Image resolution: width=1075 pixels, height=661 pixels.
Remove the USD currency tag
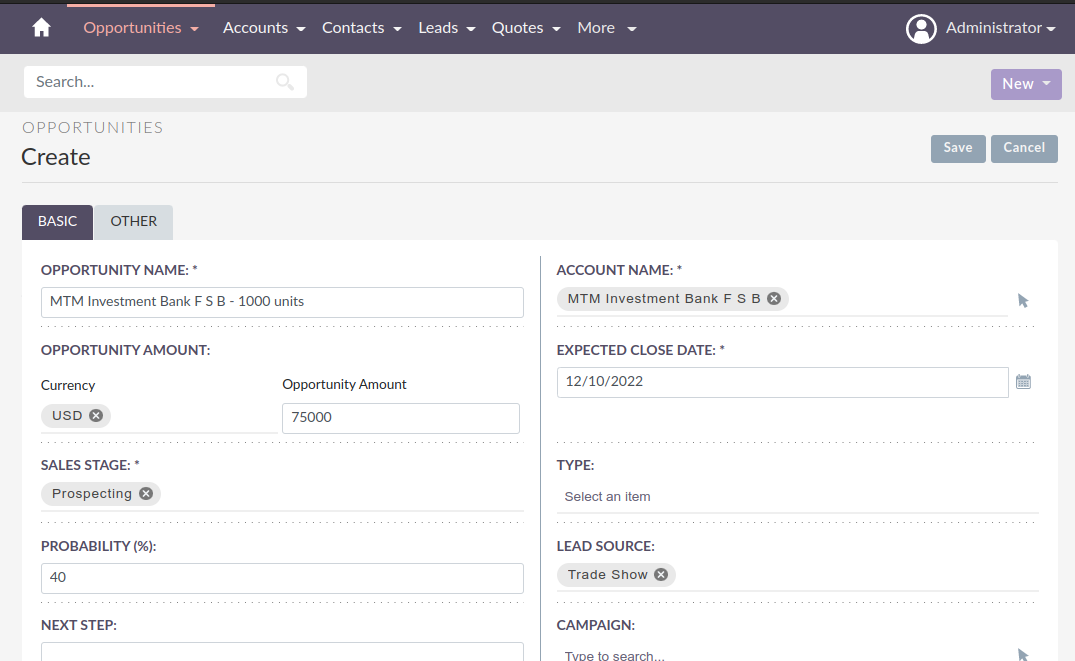click(x=96, y=415)
